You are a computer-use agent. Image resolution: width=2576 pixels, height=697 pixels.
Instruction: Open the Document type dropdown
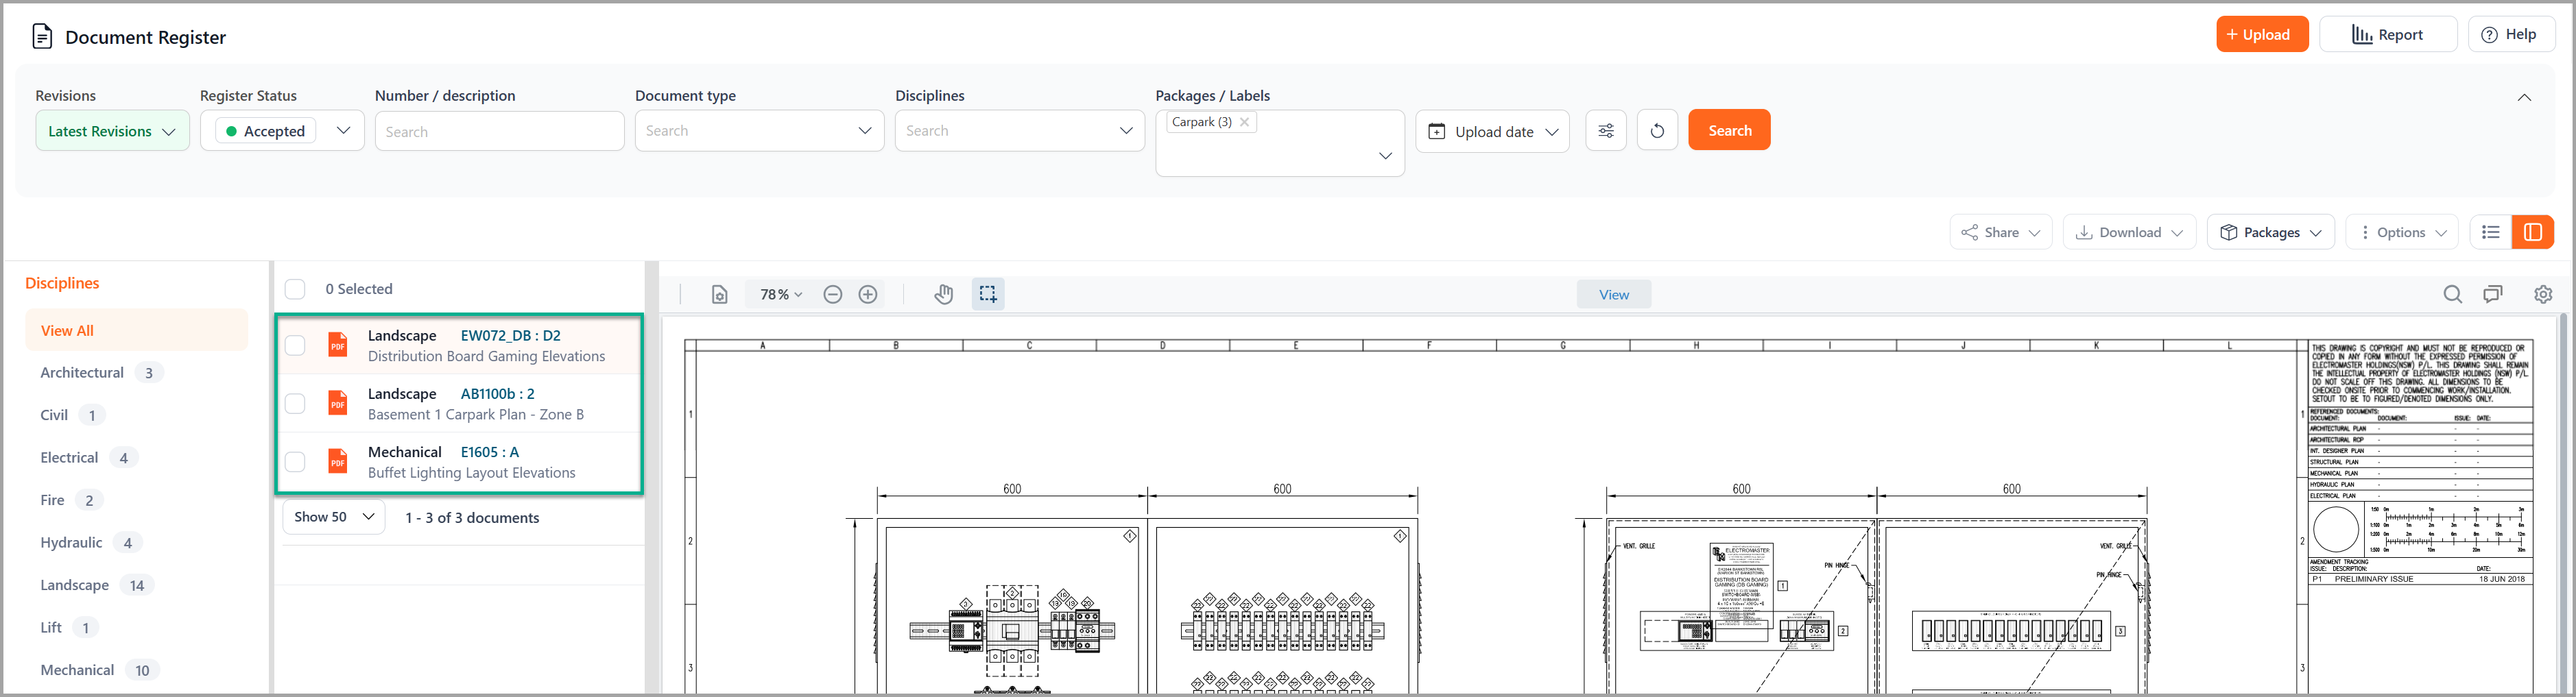point(759,131)
